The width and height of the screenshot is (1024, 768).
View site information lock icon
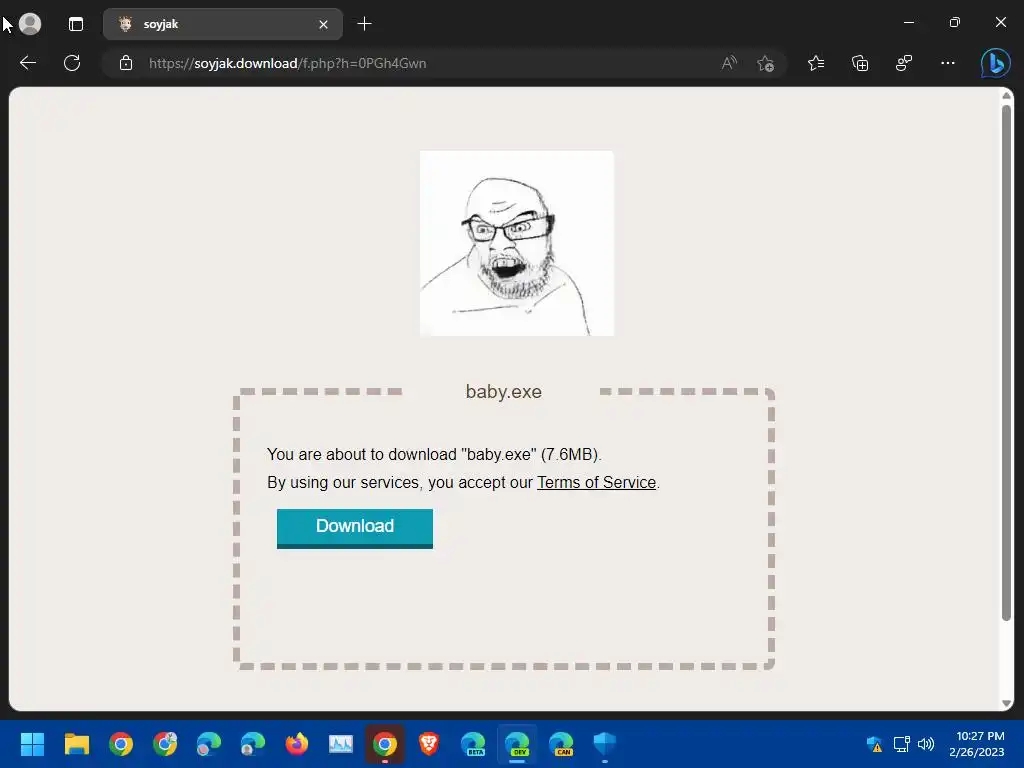tap(126, 63)
